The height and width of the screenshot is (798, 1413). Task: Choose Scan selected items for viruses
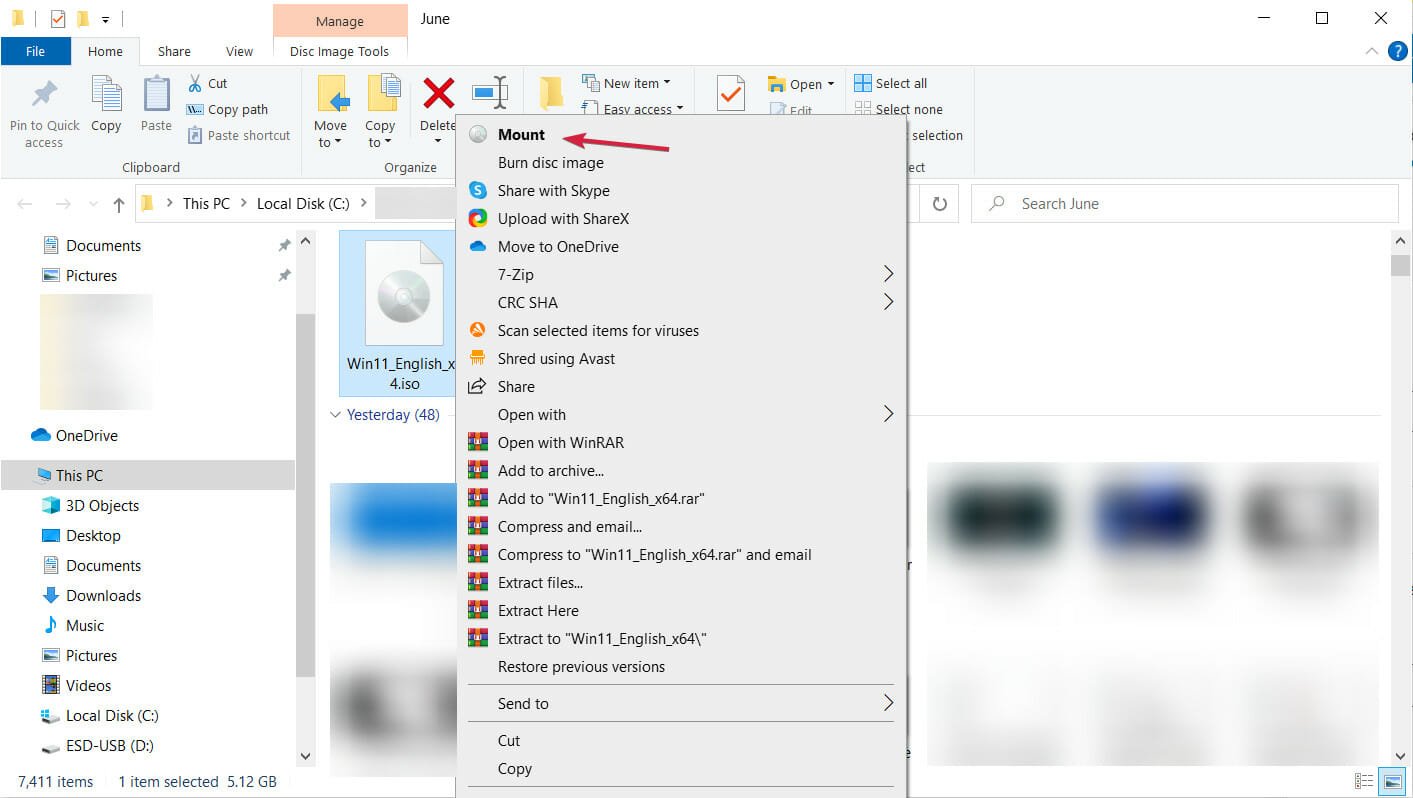coord(681,330)
